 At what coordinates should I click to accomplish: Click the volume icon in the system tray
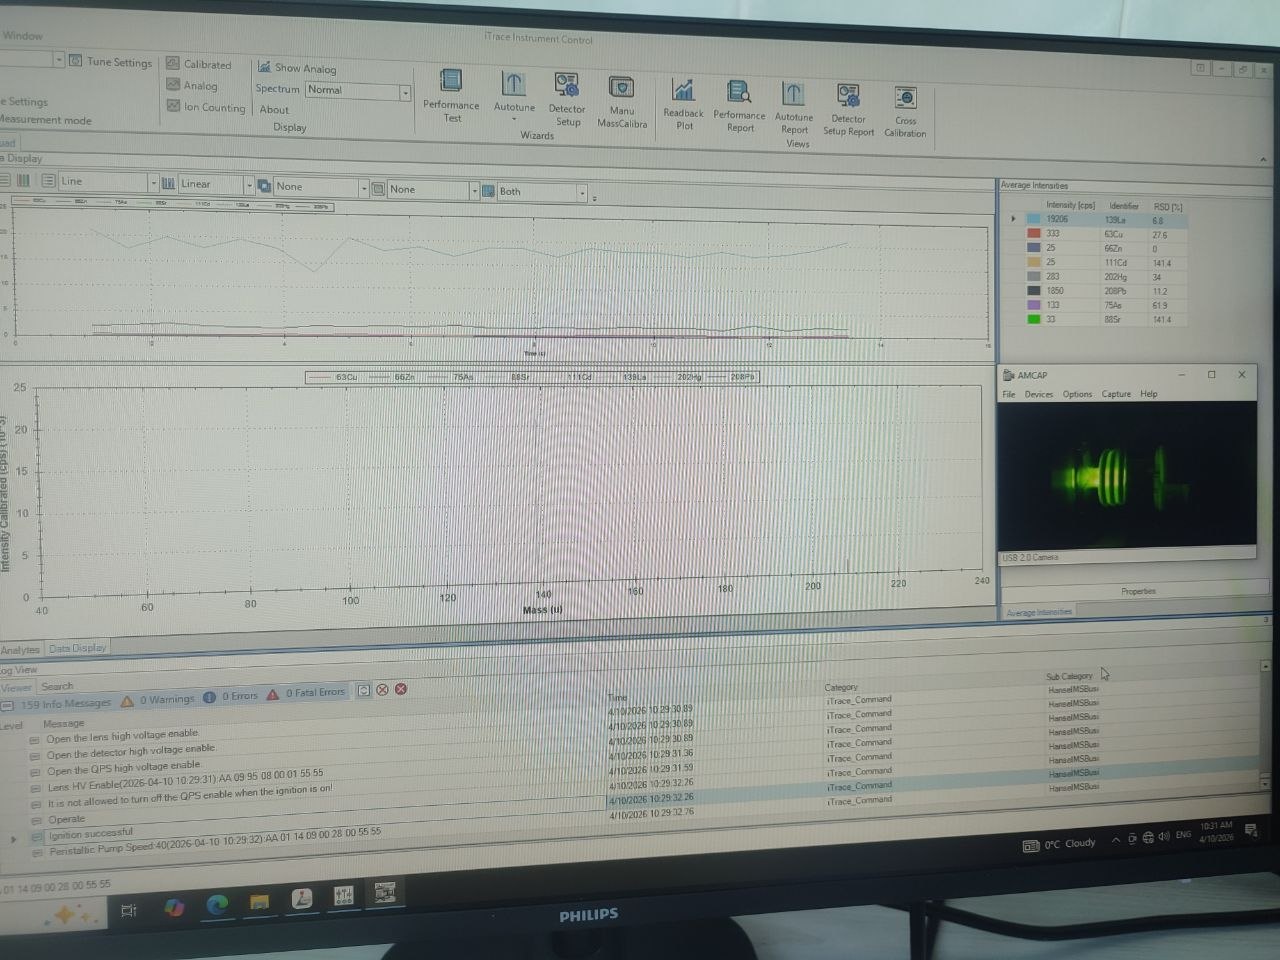(x=1163, y=836)
